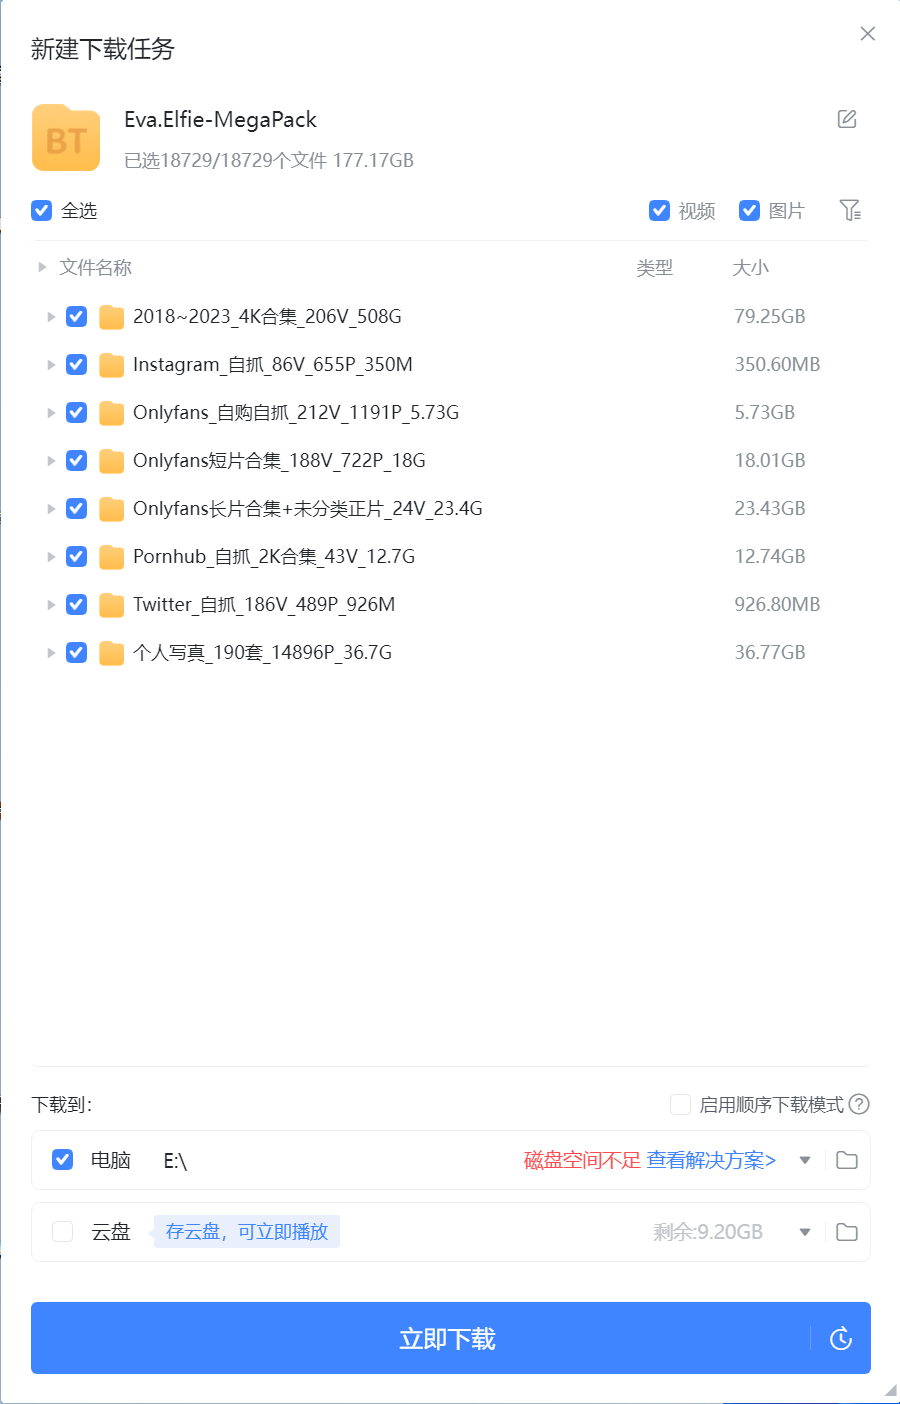The height and width of the screenshot is (1404, 900).
Task: Close the new download task dialog
Action: 868,34
